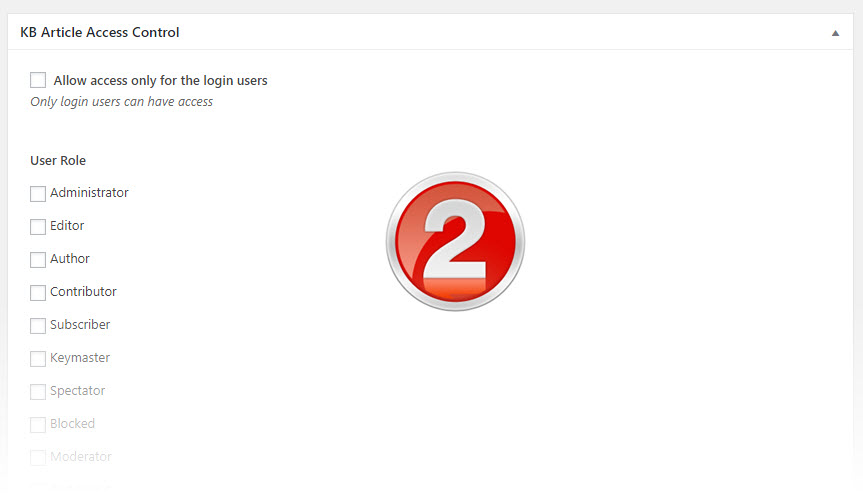The image size is (863, 493).
Task: Select the Author role checkbox
Action: pos(38,259)
